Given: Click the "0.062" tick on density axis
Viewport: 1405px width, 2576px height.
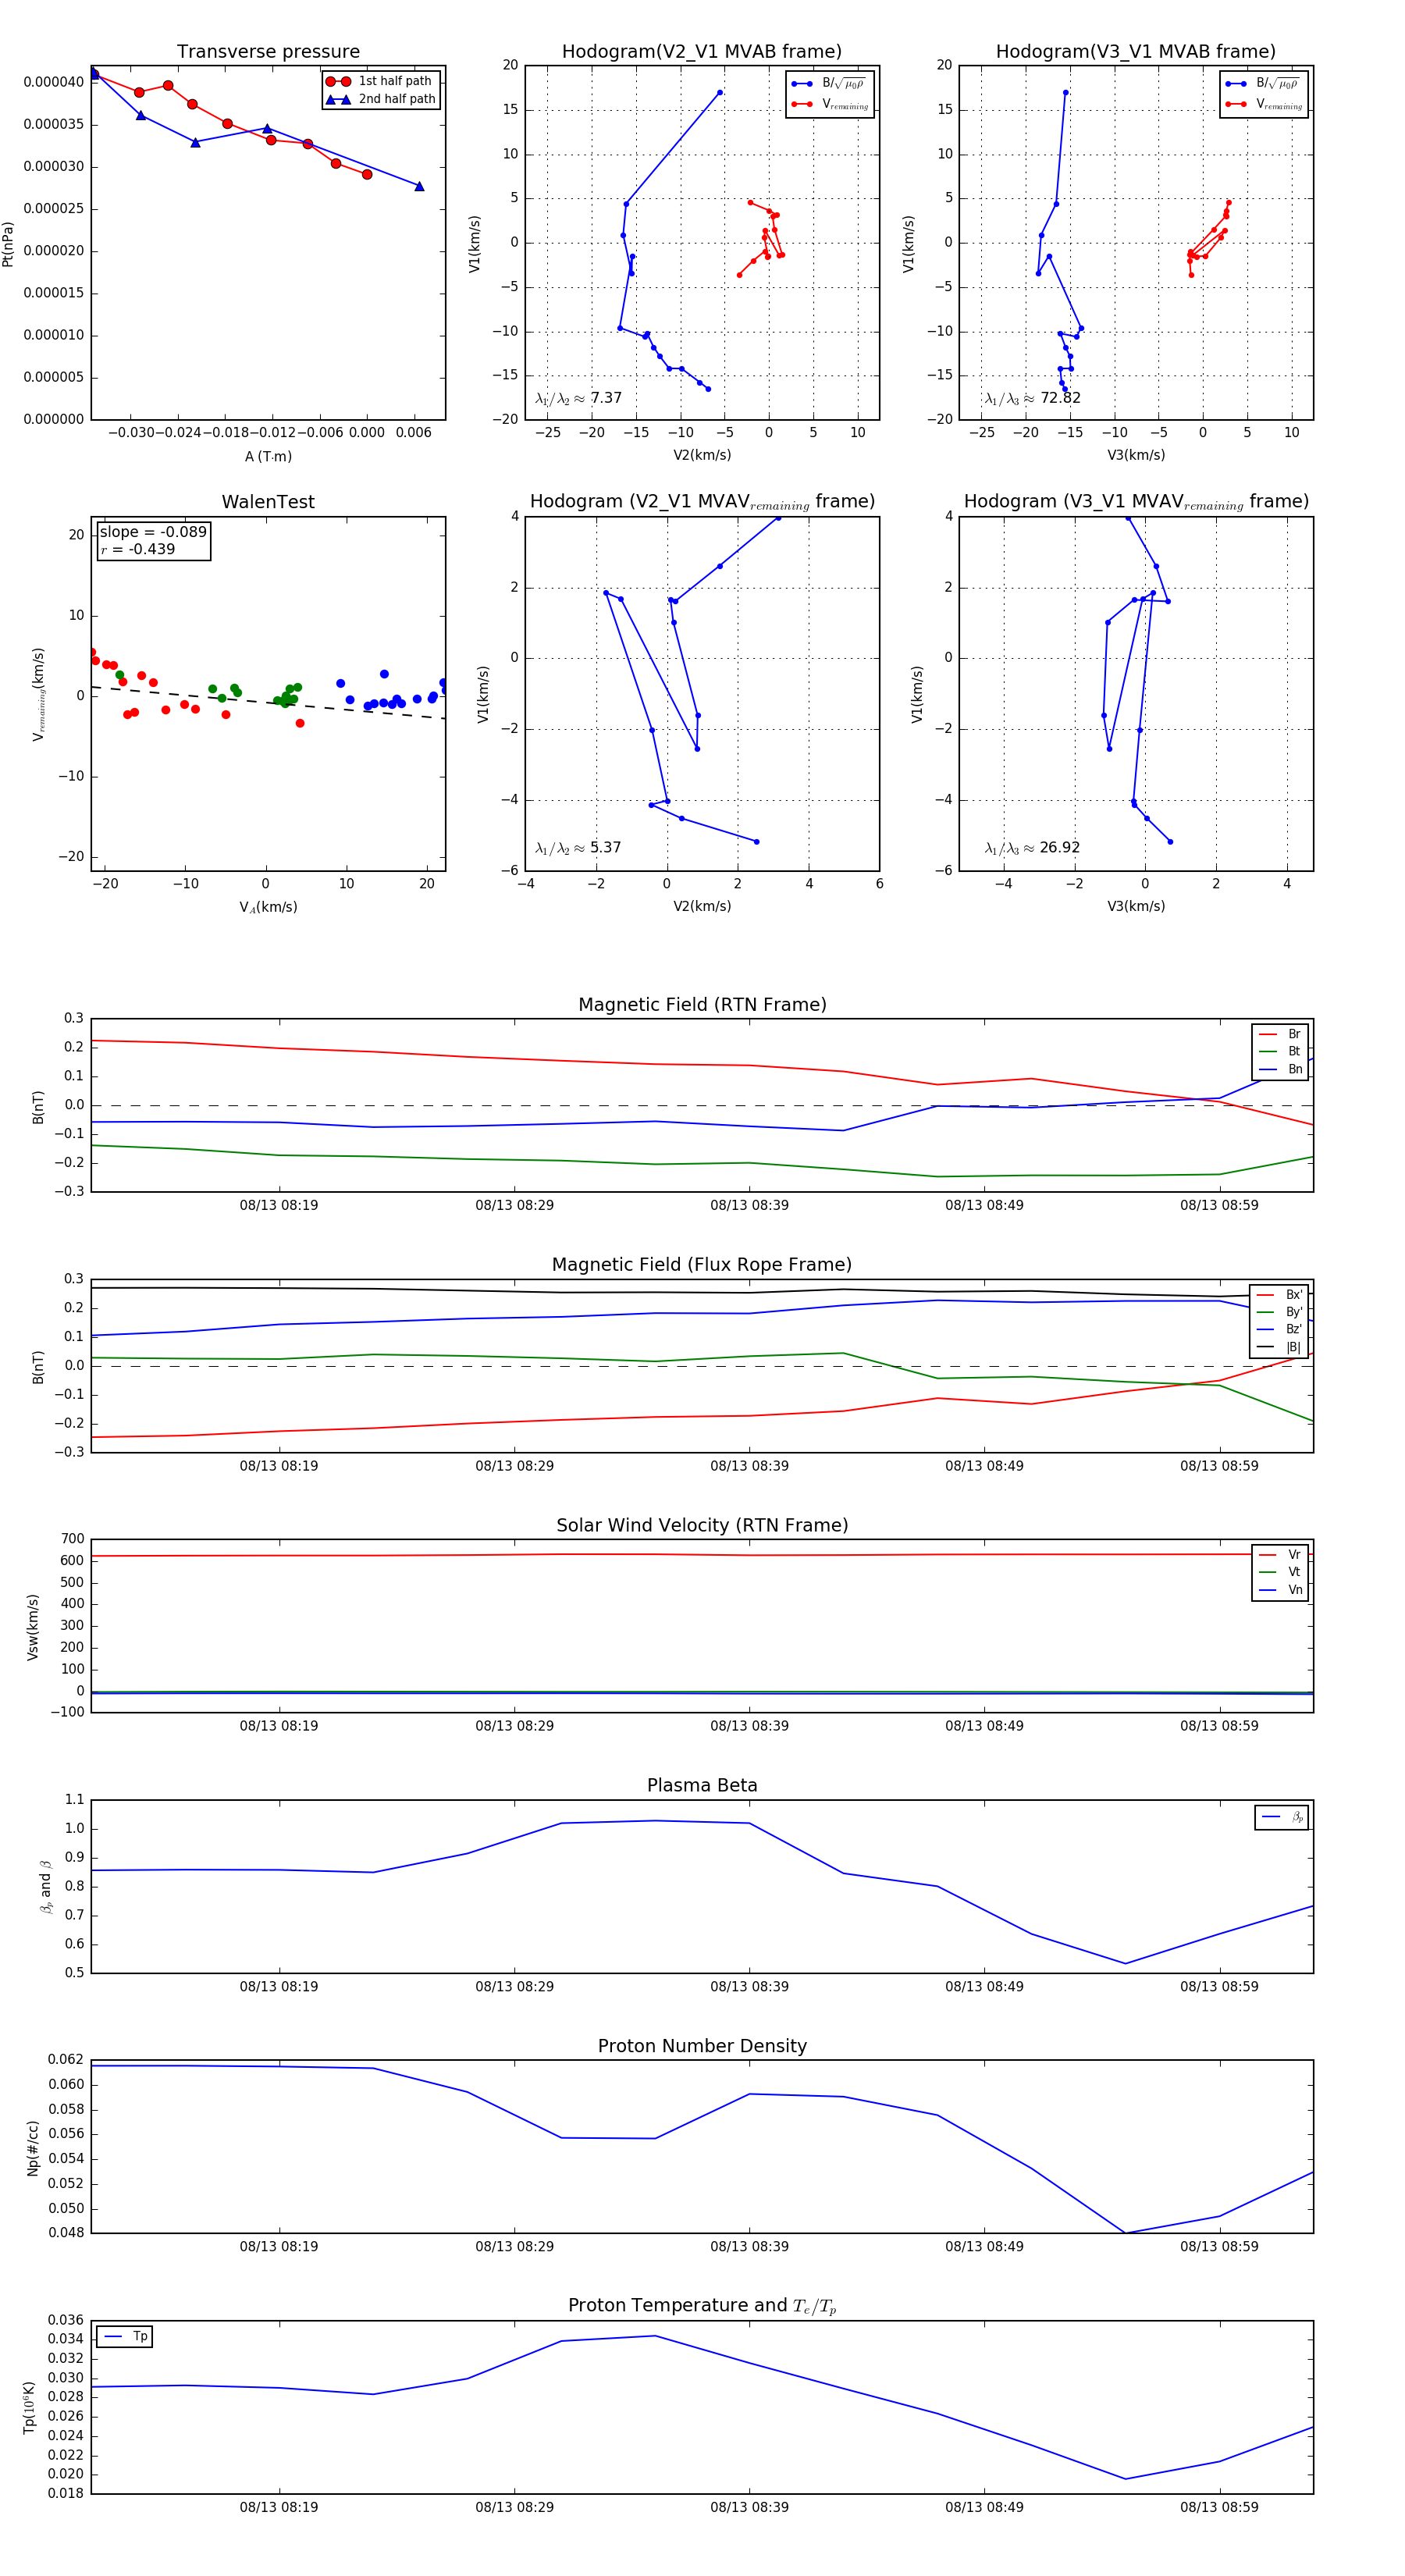Looking at the screenshot, I should pyautogui.click(x=66, y=2059).
